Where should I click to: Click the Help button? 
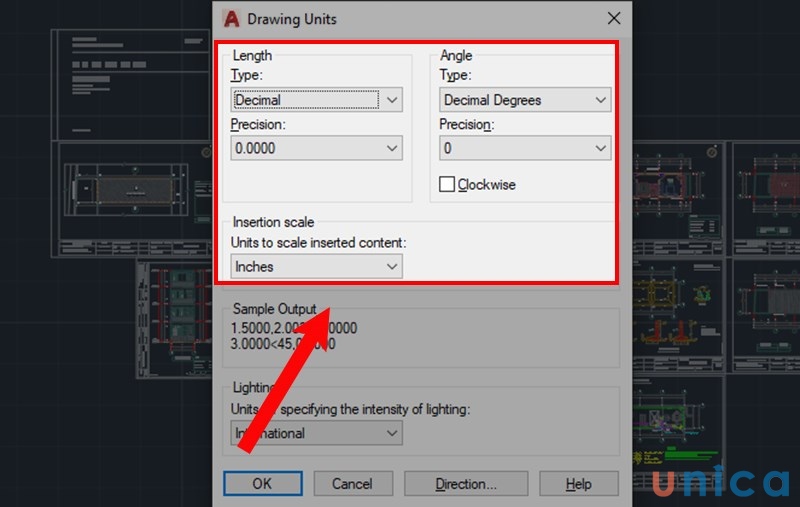tap(579, 484)
